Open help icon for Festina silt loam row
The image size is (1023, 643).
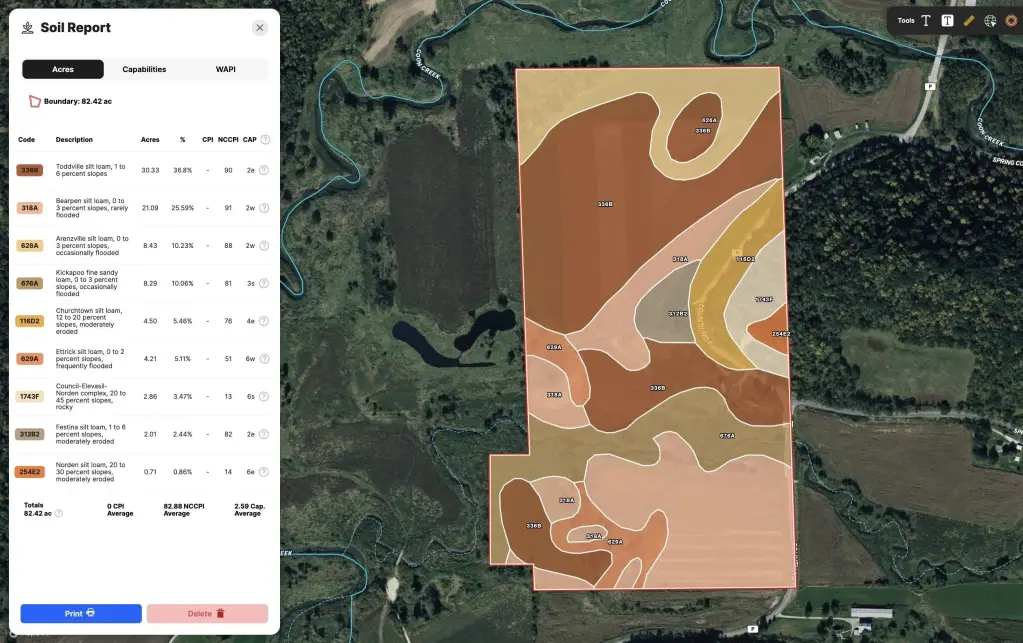coord(264,434)
